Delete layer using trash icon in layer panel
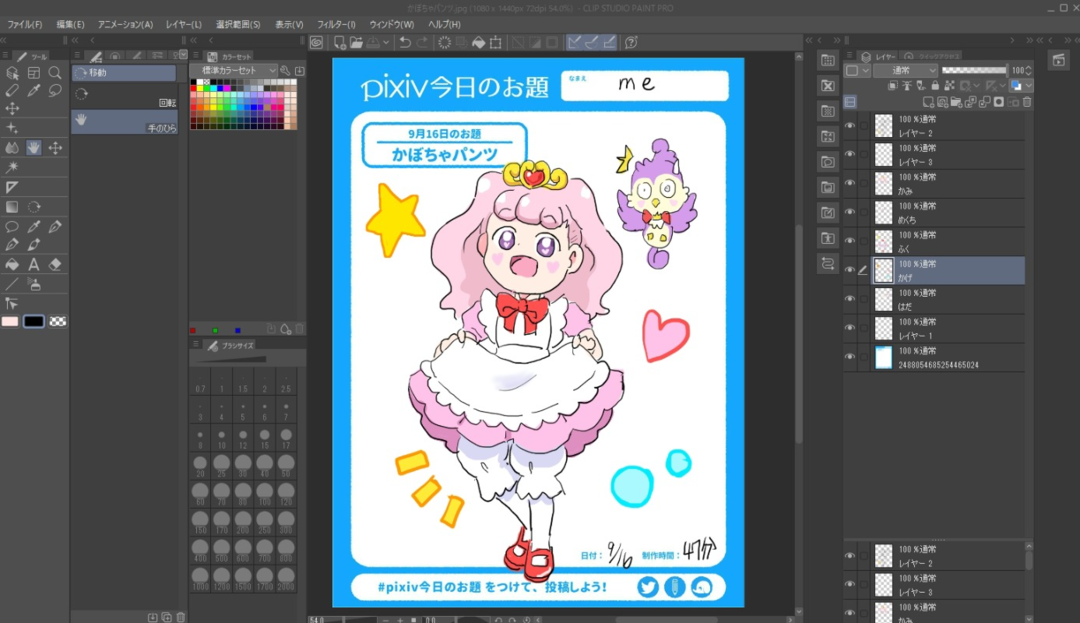 [1027, 102]
